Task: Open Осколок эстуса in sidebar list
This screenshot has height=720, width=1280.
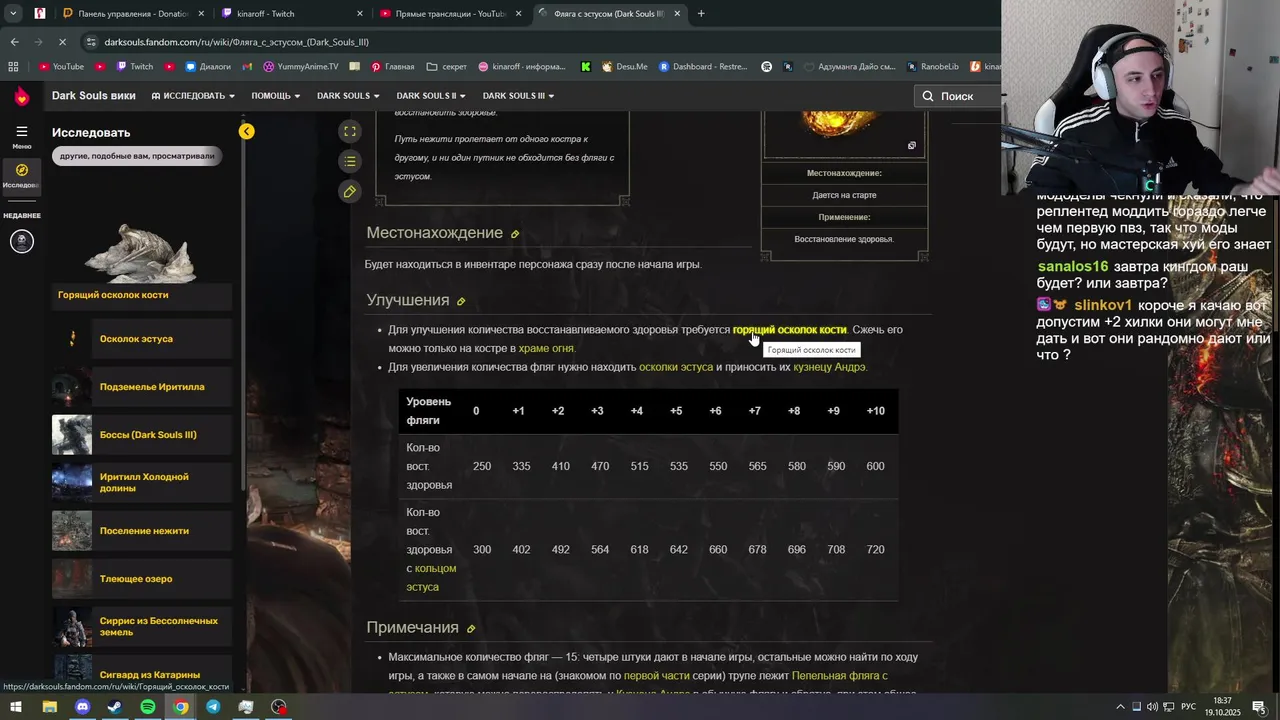Action: (142, 339)
